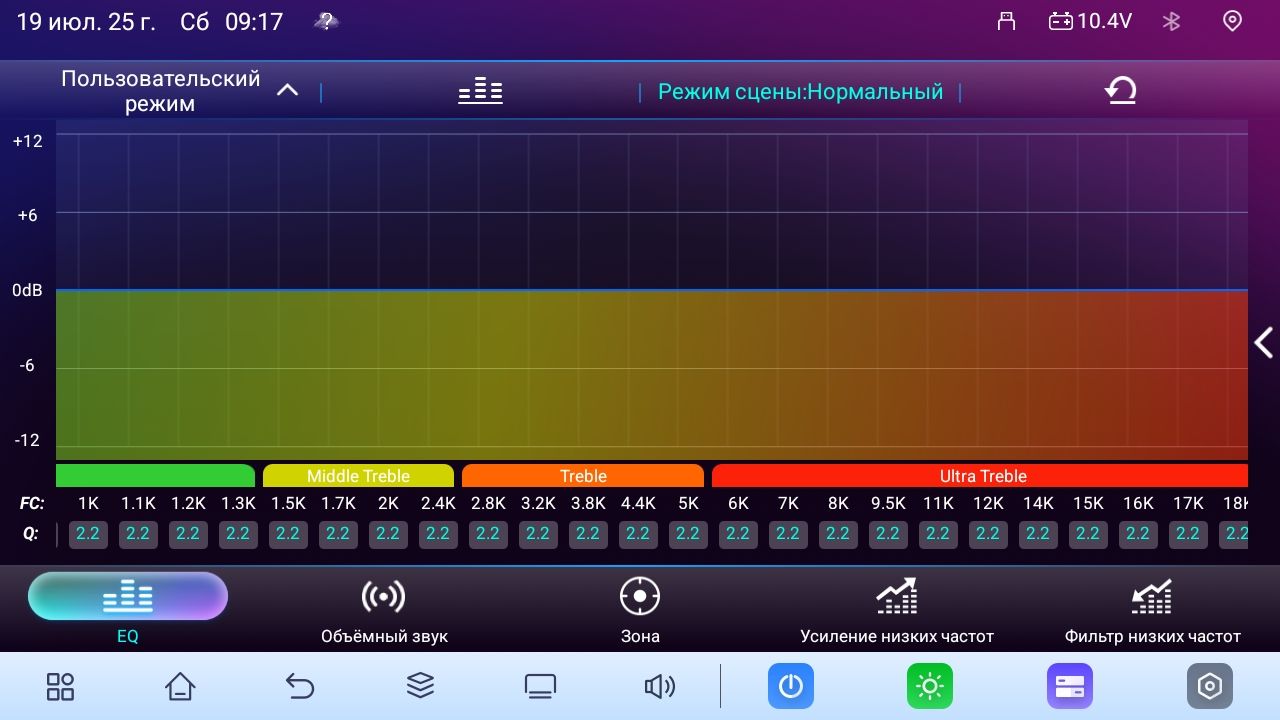Screen dimensions: 1280x720
Task: Tap the home icon in navigation bar
Action: point(180,686)
